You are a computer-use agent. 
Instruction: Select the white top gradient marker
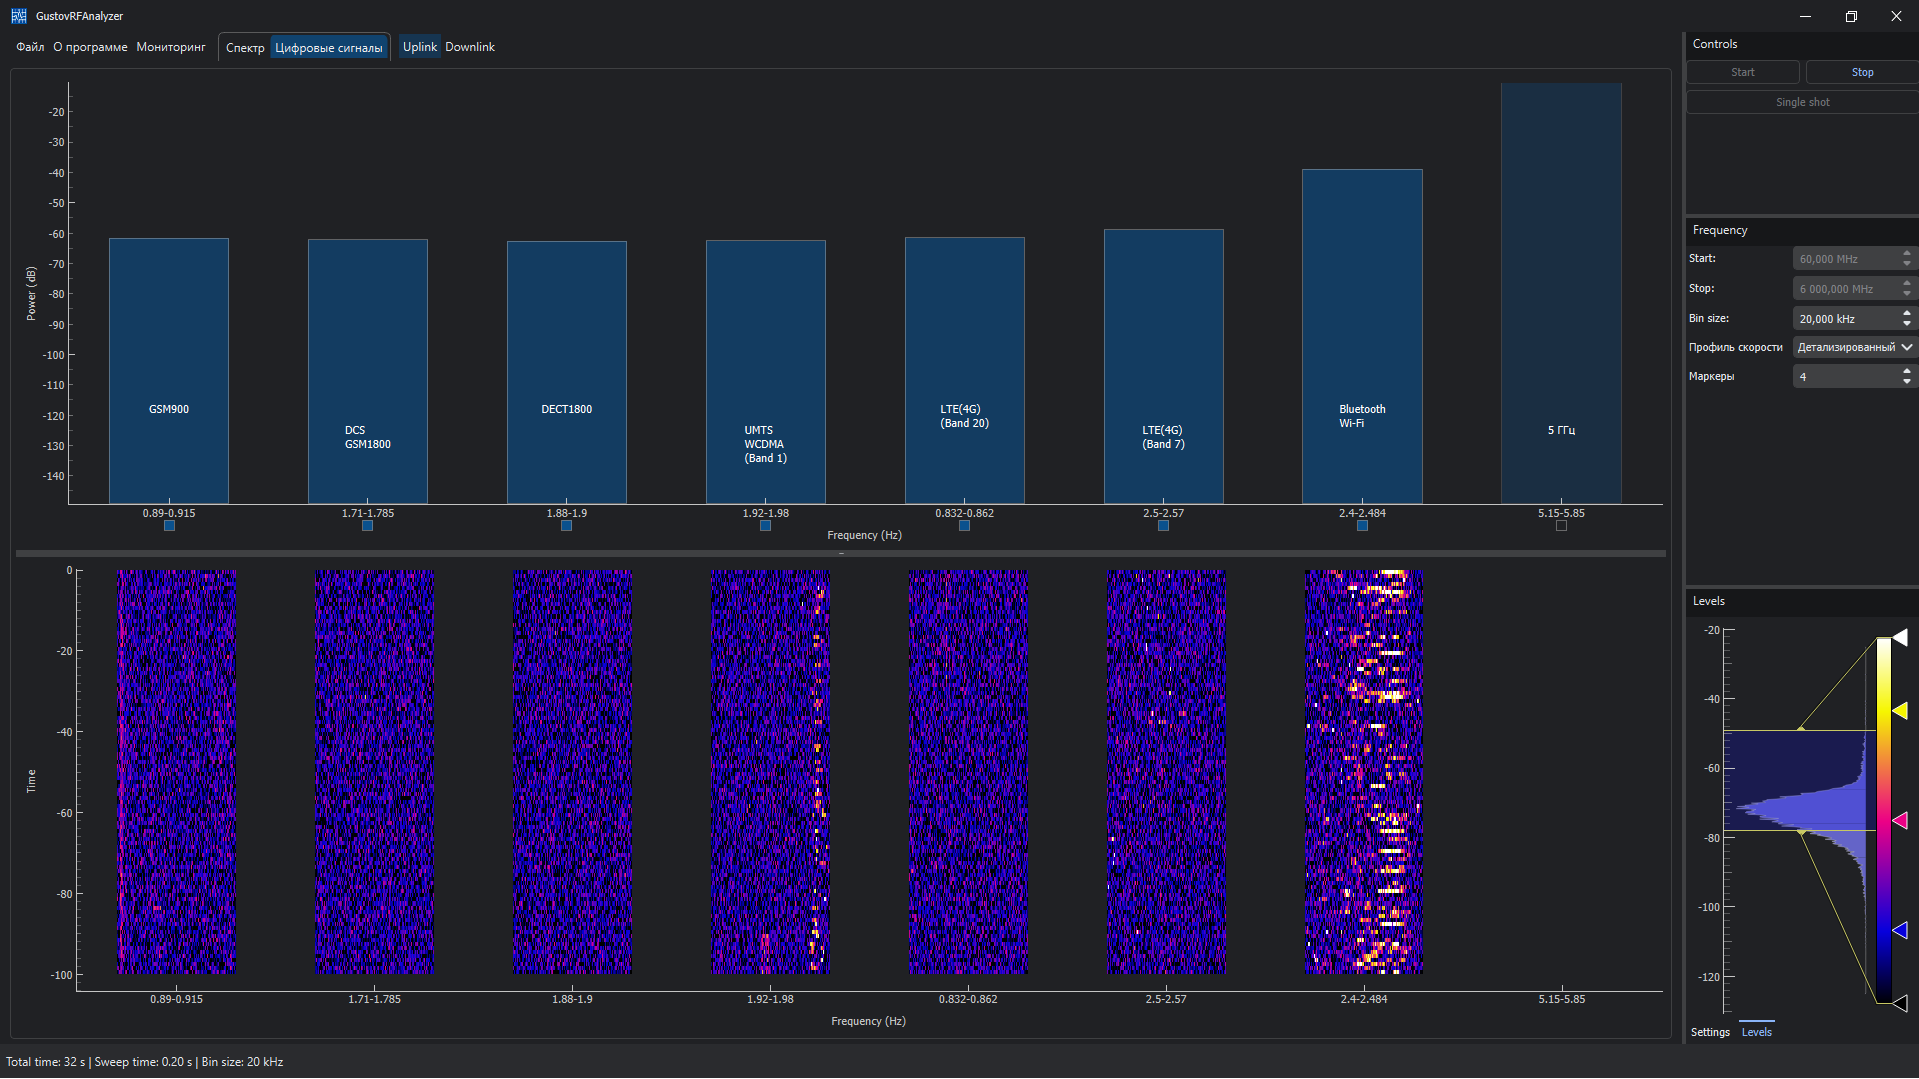point(1900,637)
